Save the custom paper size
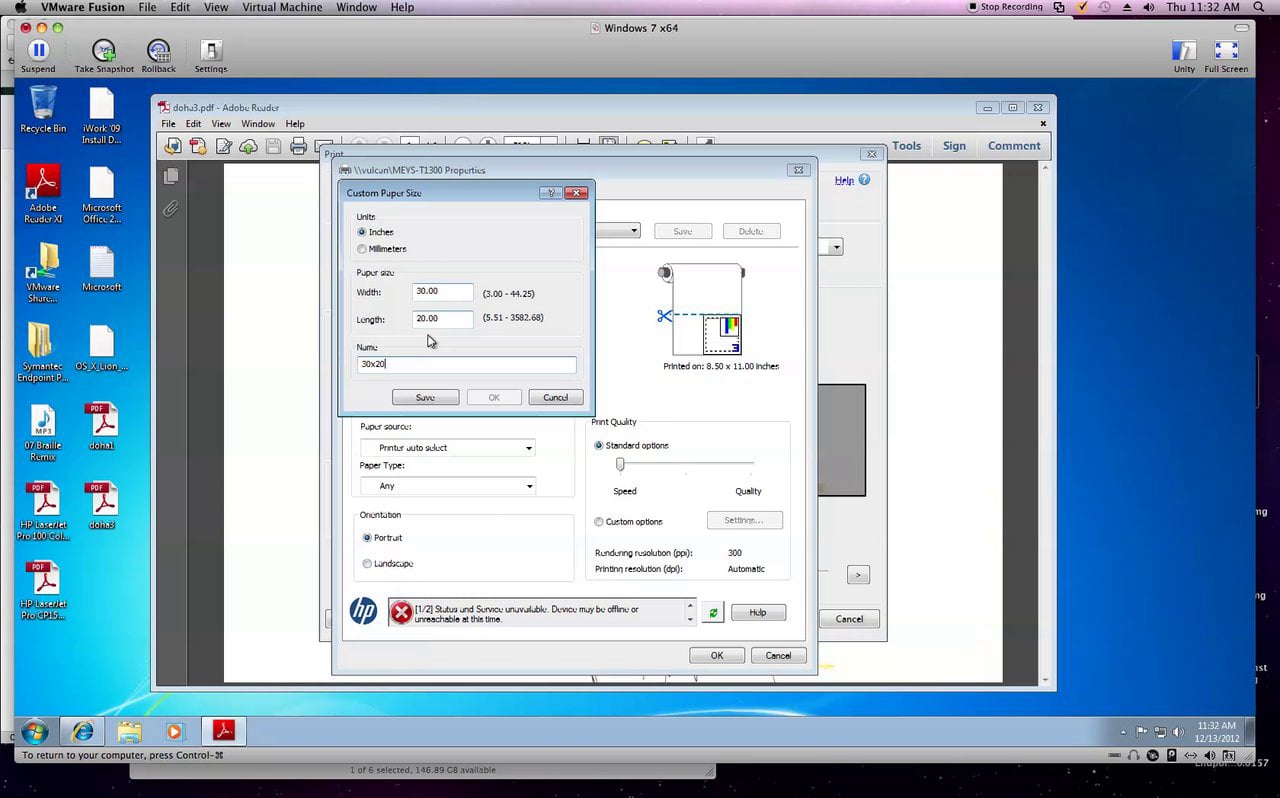The image size is (1280, 798). (x=425, y=398)
